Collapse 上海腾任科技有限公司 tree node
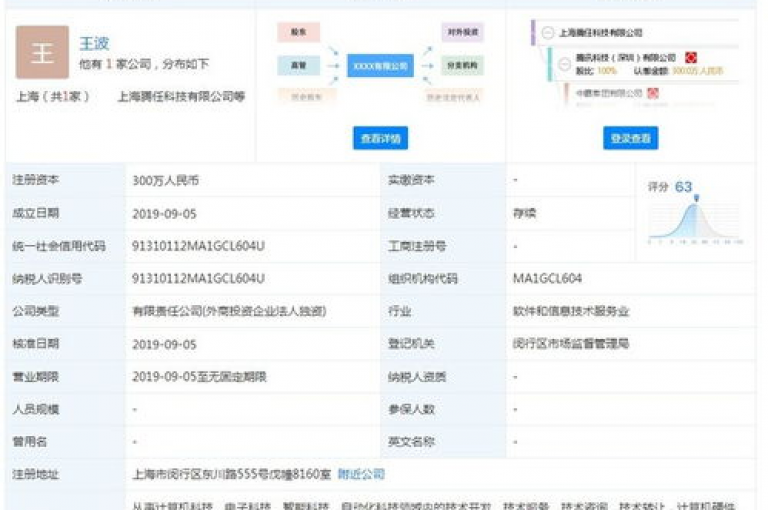 tap(548, 33)
